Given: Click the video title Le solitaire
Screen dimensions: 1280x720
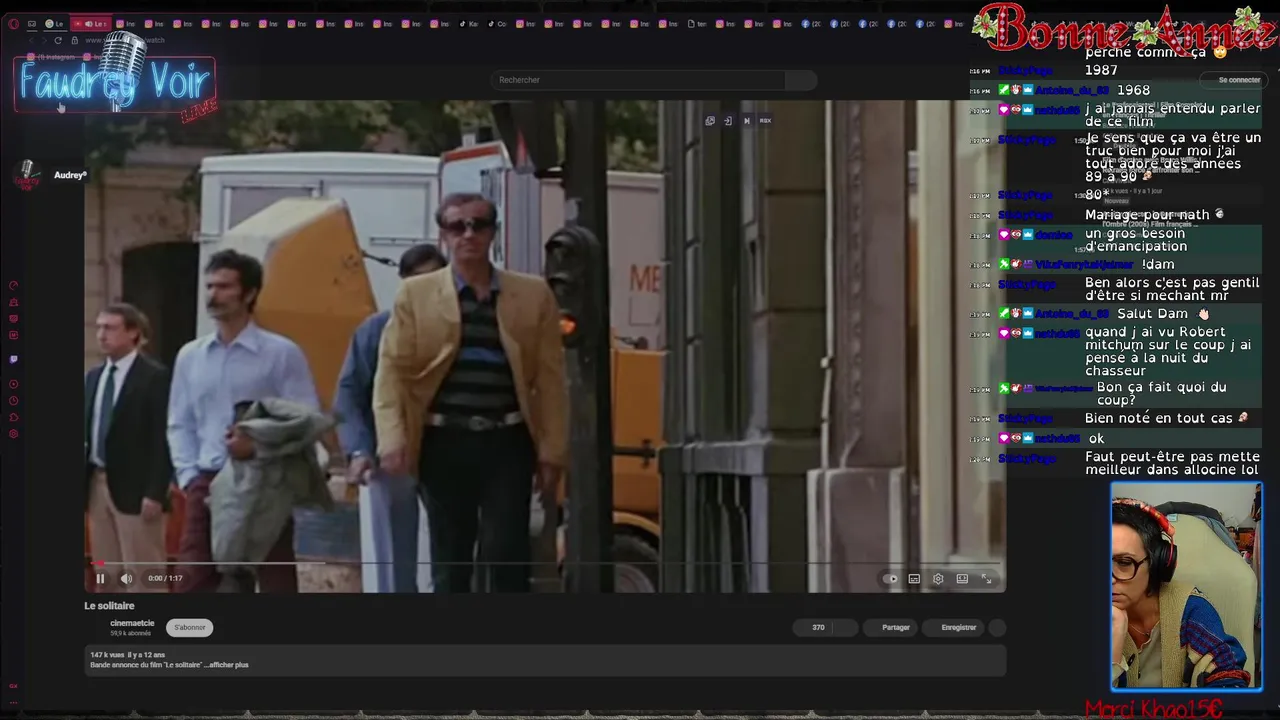Looking at the screenshot, I should pos(109,606).
